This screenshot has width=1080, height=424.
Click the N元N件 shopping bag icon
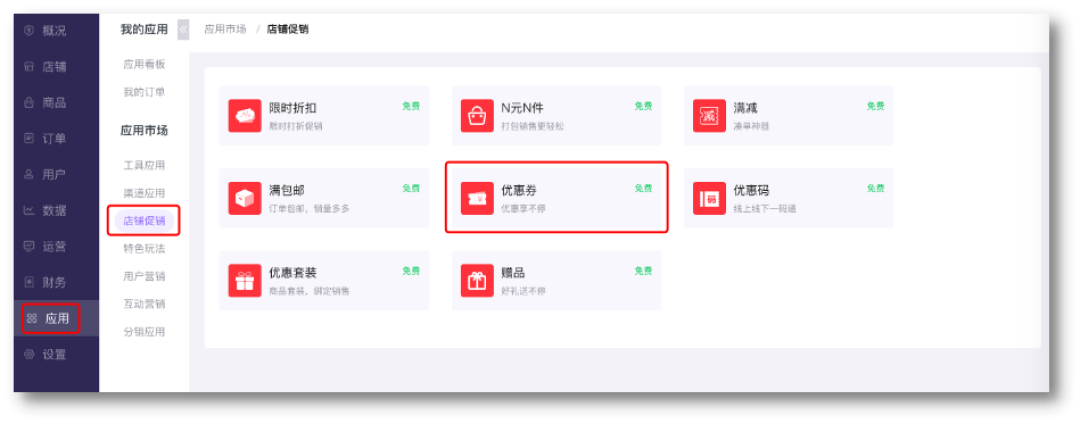point(477,116)
